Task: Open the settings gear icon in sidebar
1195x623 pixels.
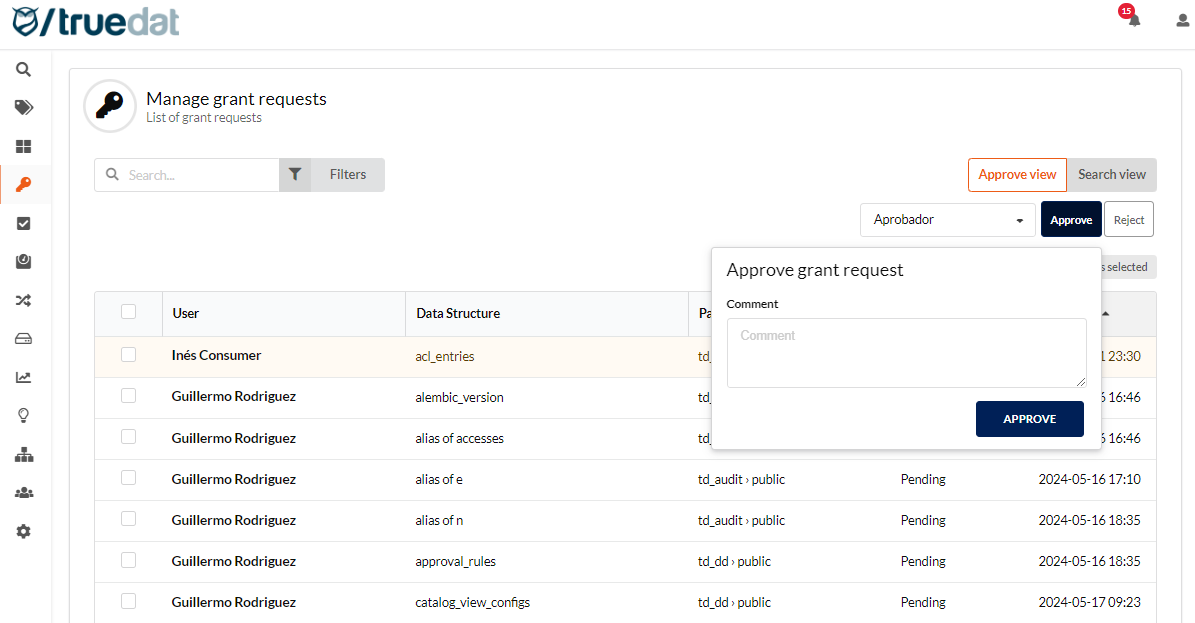Action: [x=23, y=532]
